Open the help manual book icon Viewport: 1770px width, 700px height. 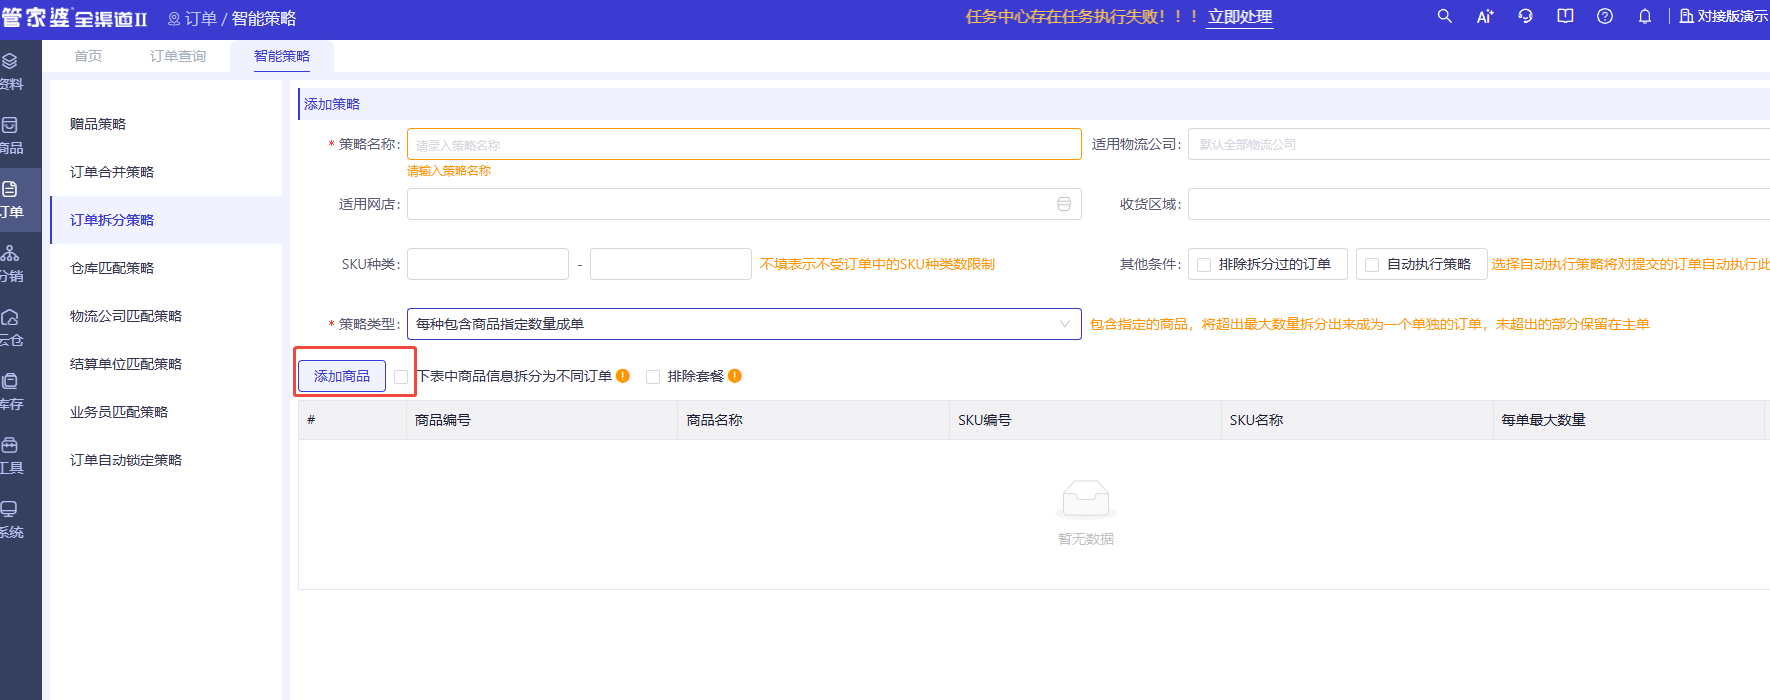point(1565,16)
